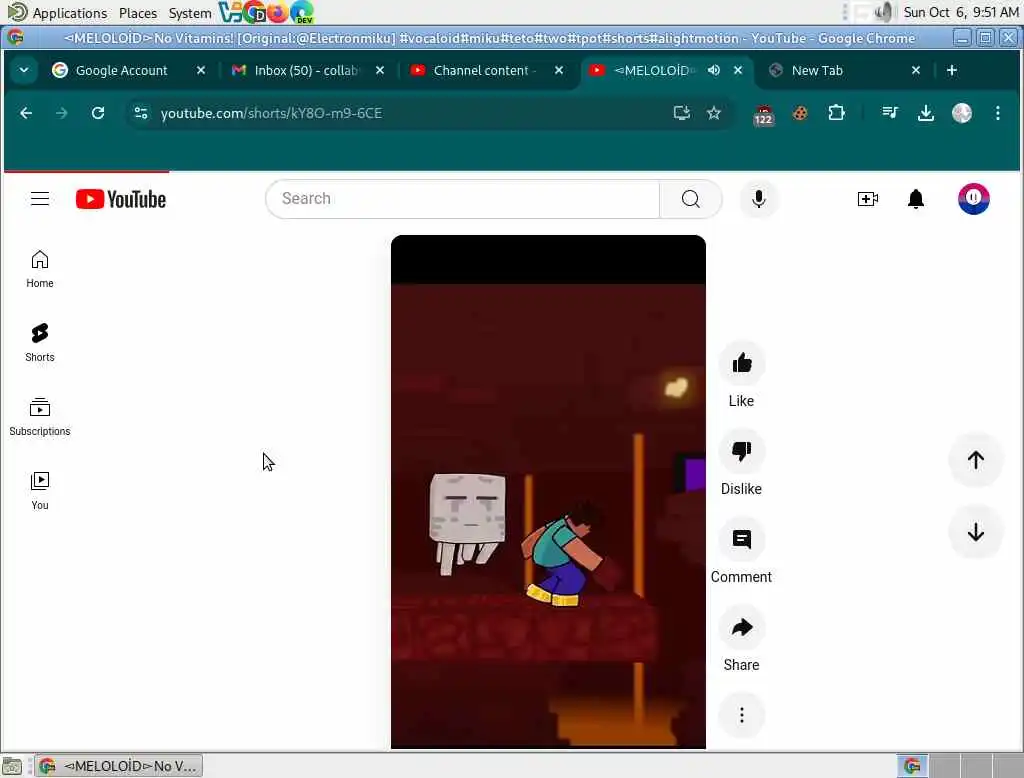Start voice search with the microphone
This screenshot has height=778, width=1024.
point(758,199)
